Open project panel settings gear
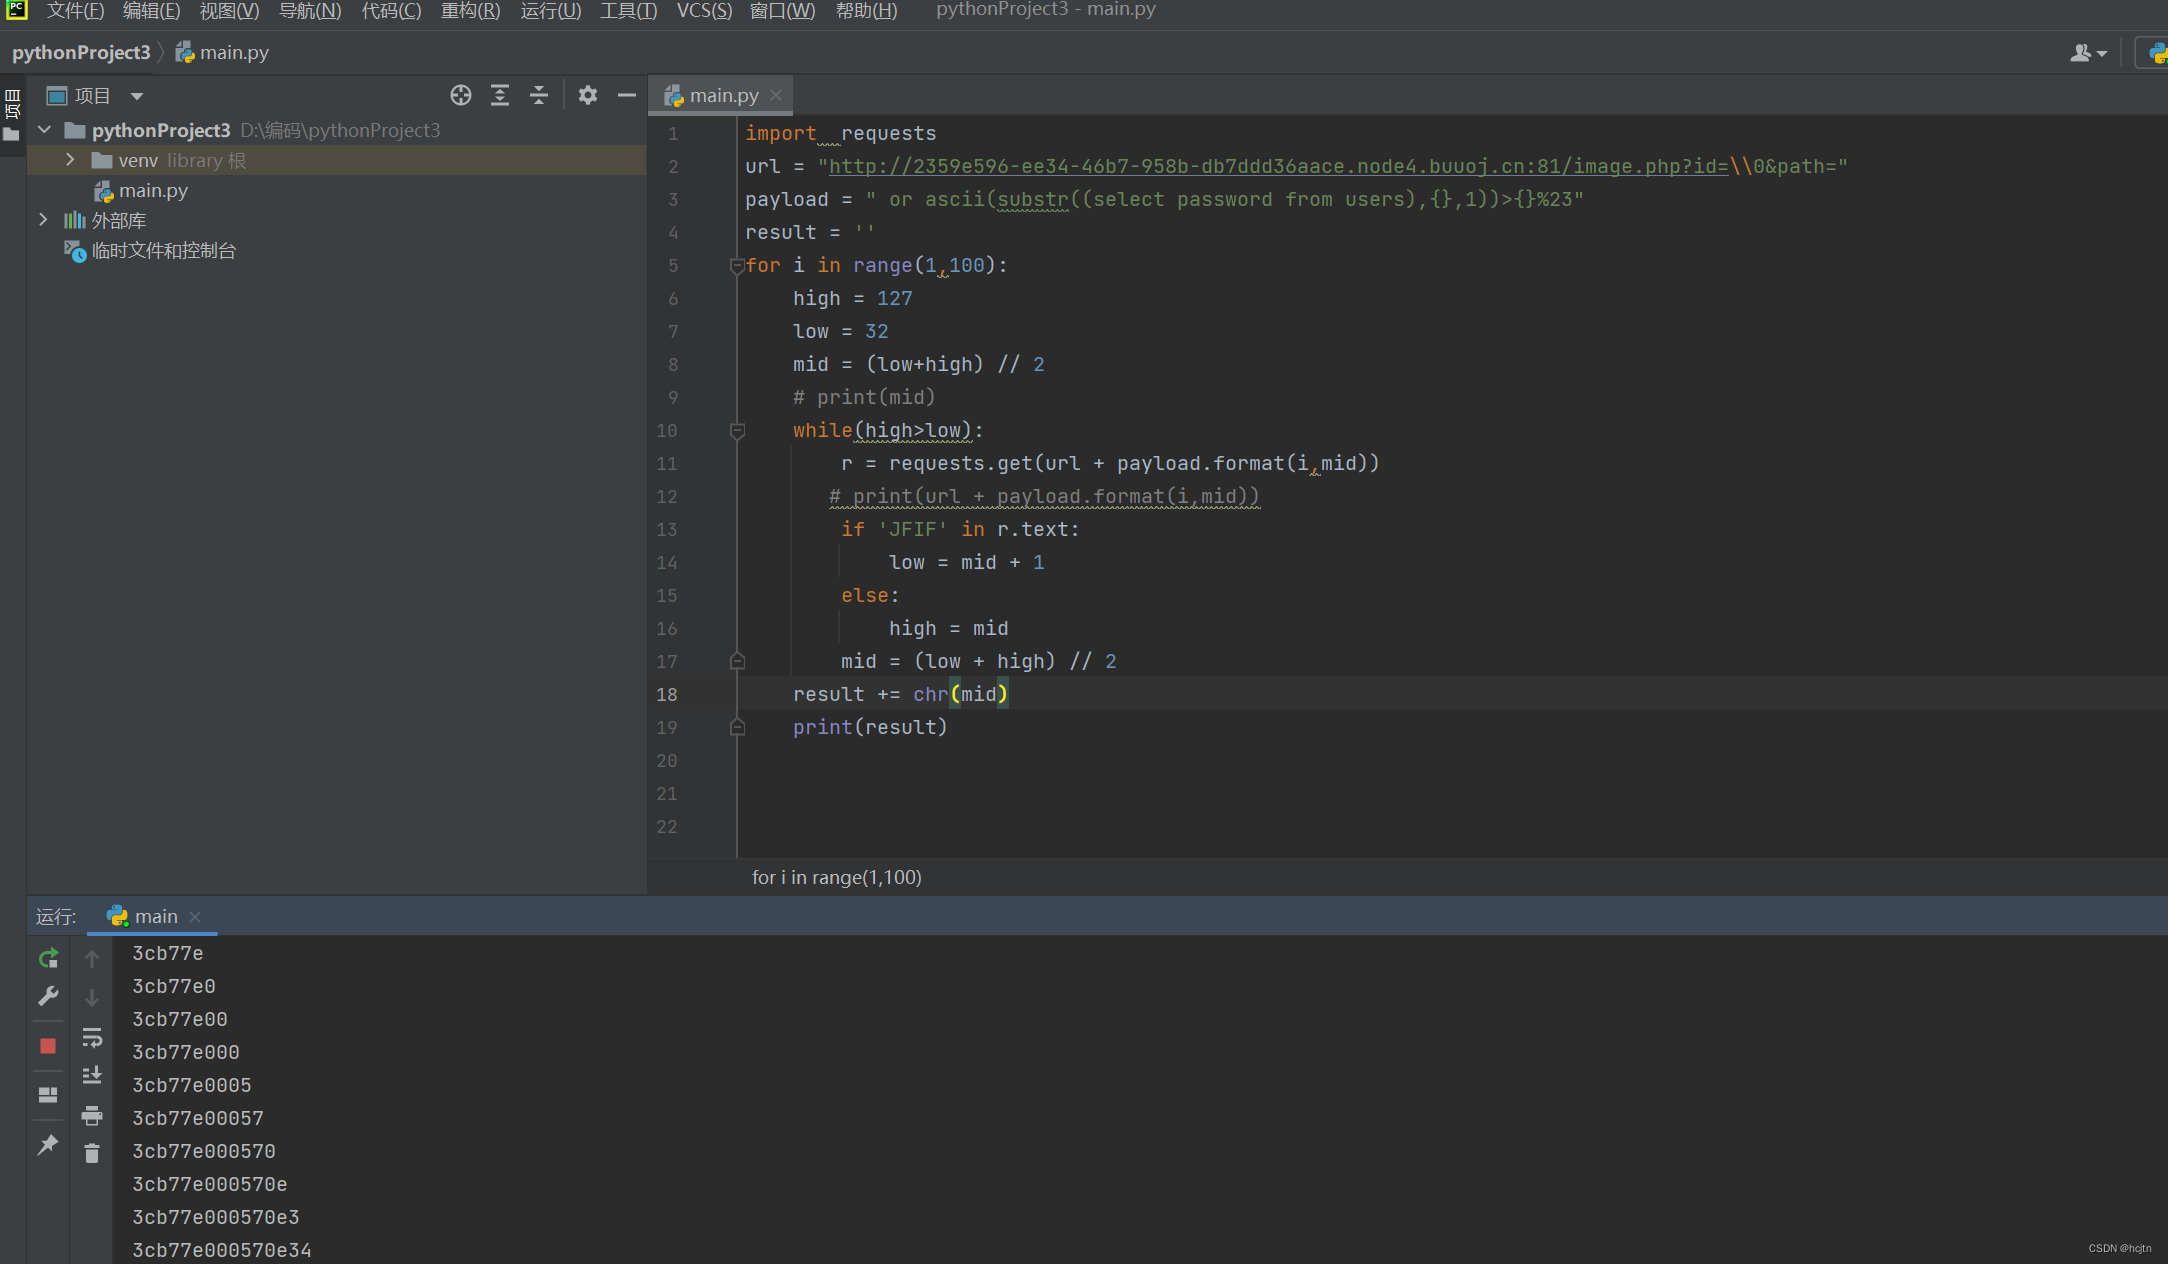Screen dimensions: 2168x1264 (588, 95)
